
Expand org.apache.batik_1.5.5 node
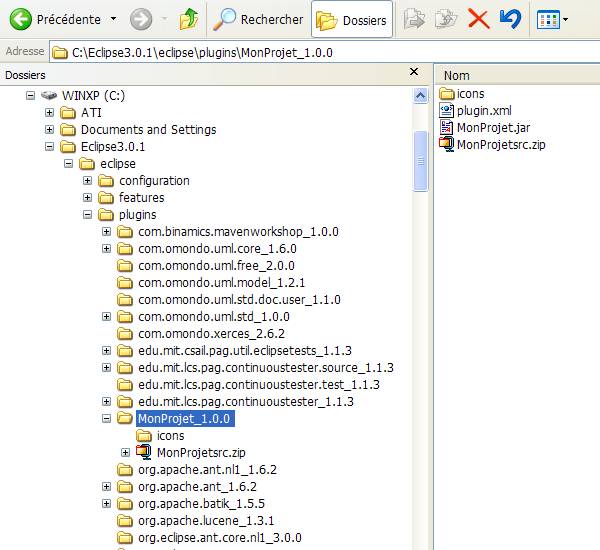click(106, 503)
